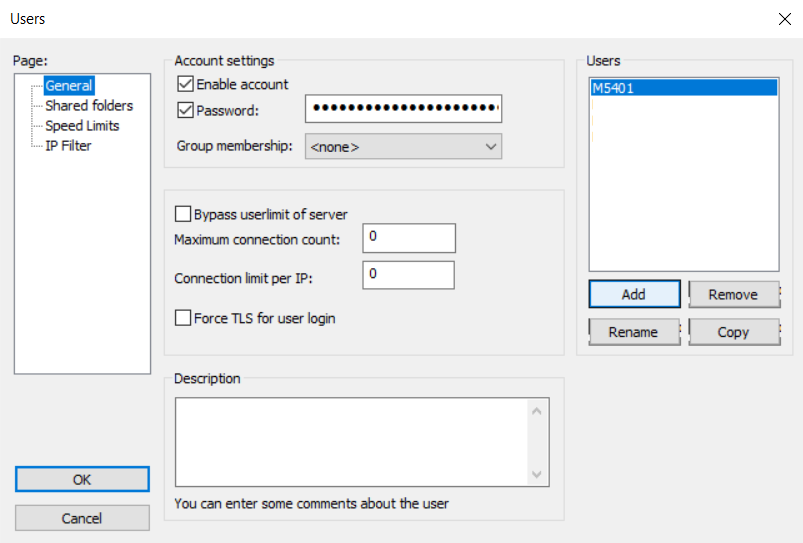The width and height of the screenshot is (803, 543).
Task: Focus the Maximum connection count field
Action: (409, 238)
